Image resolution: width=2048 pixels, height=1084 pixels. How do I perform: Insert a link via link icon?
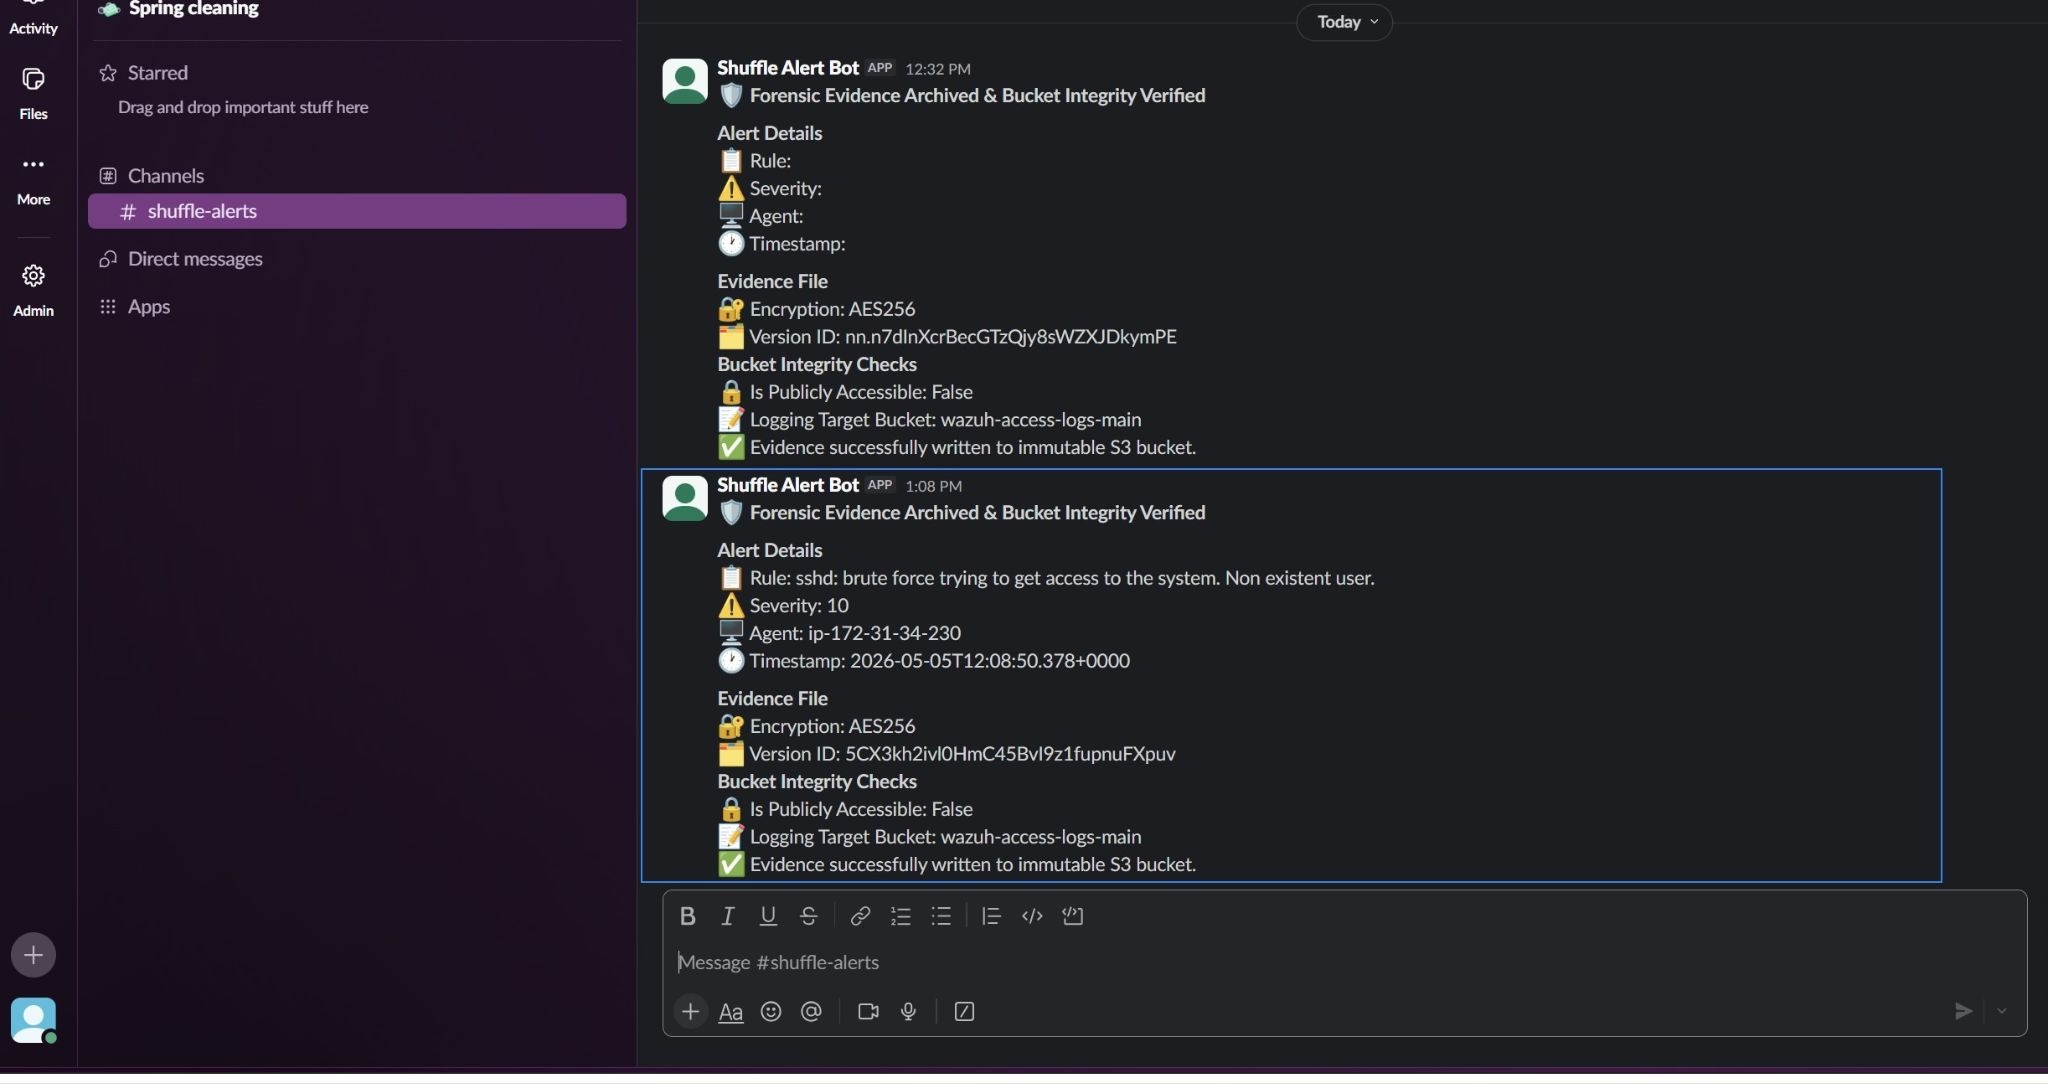(860, 916)
